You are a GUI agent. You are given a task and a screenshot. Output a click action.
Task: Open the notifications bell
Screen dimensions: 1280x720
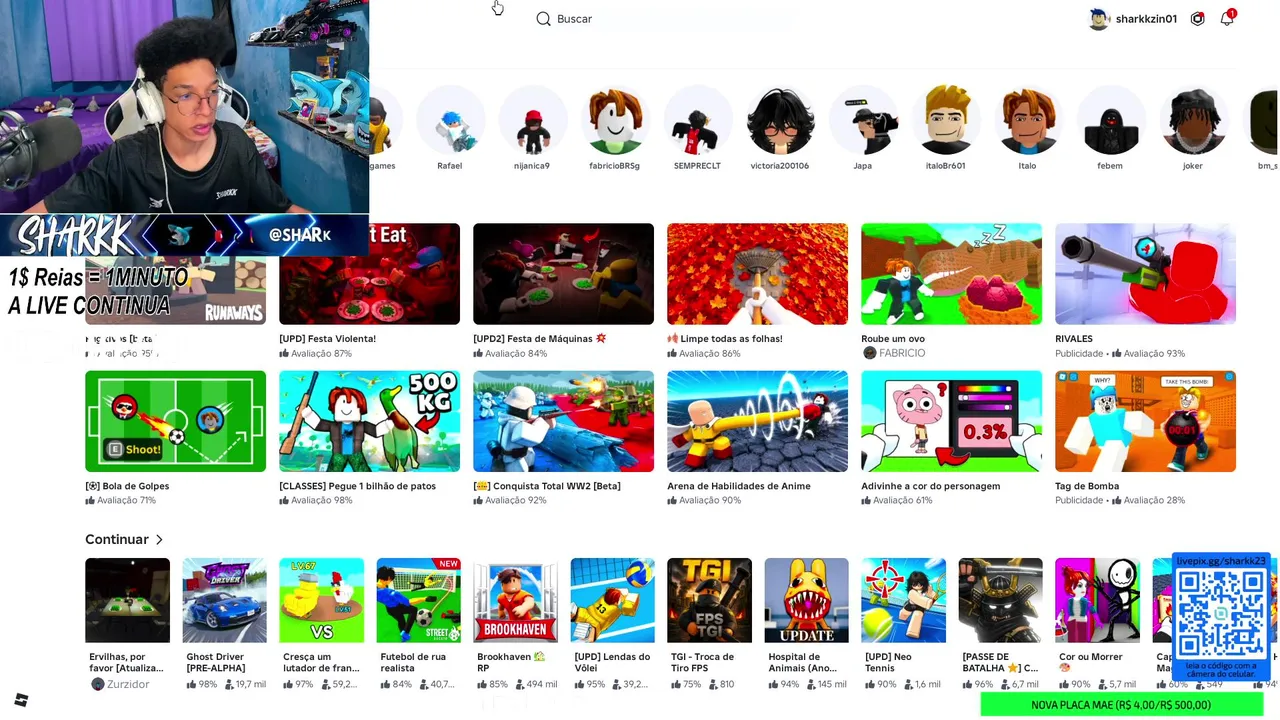1227,19
